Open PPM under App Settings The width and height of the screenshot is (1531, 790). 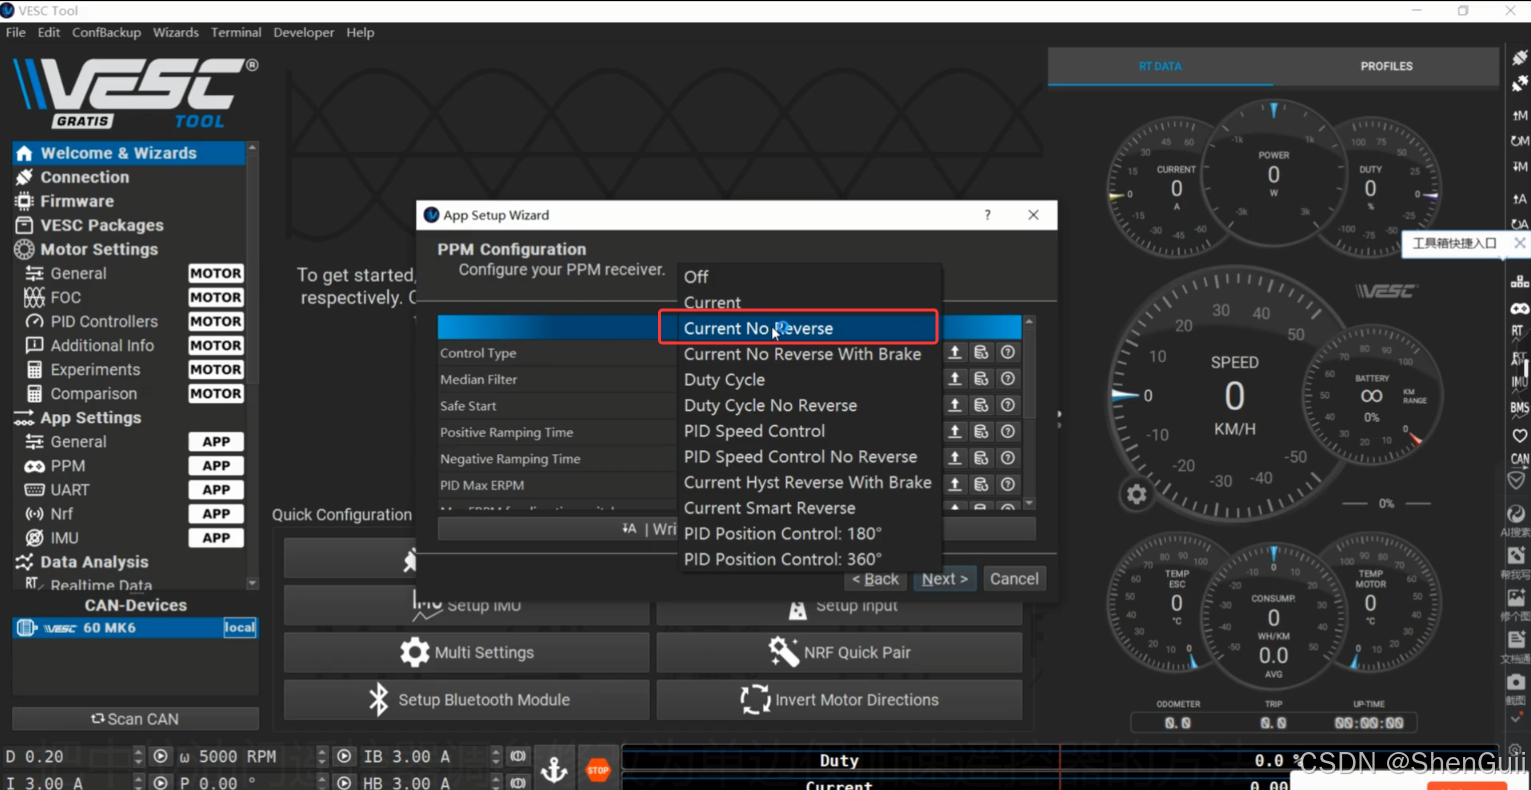tap(128, 466)
